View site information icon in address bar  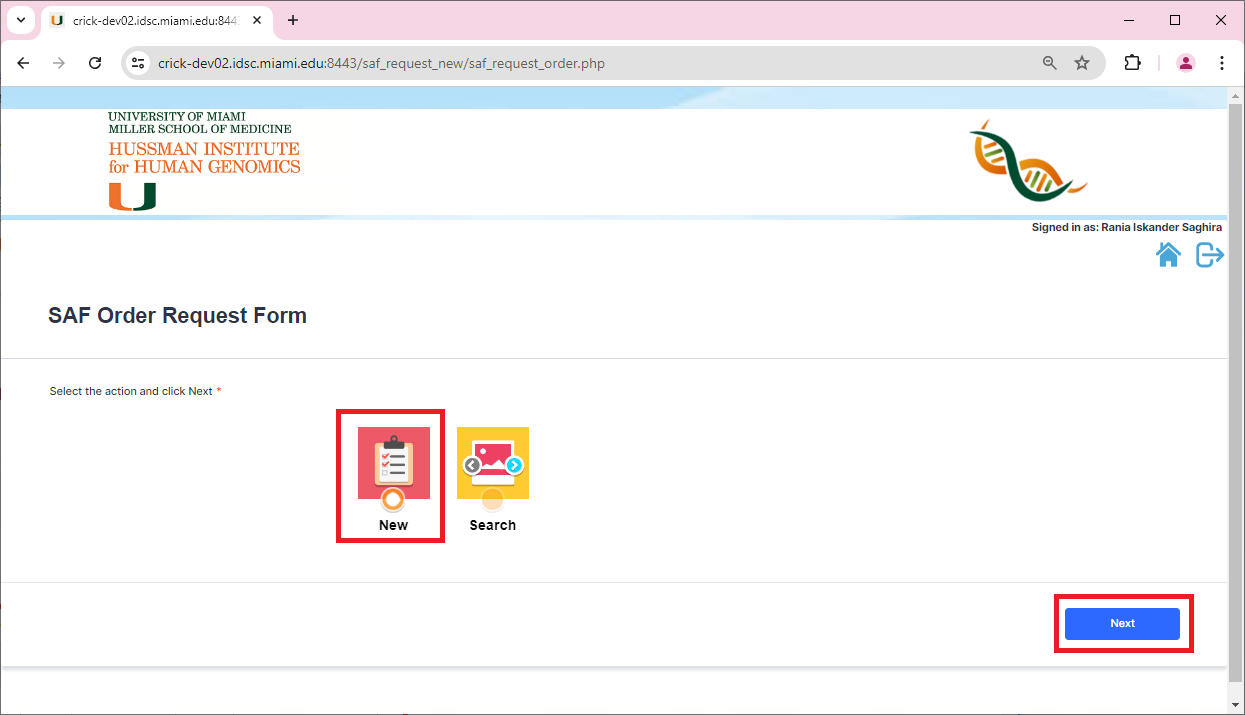(x=139, y=63)
